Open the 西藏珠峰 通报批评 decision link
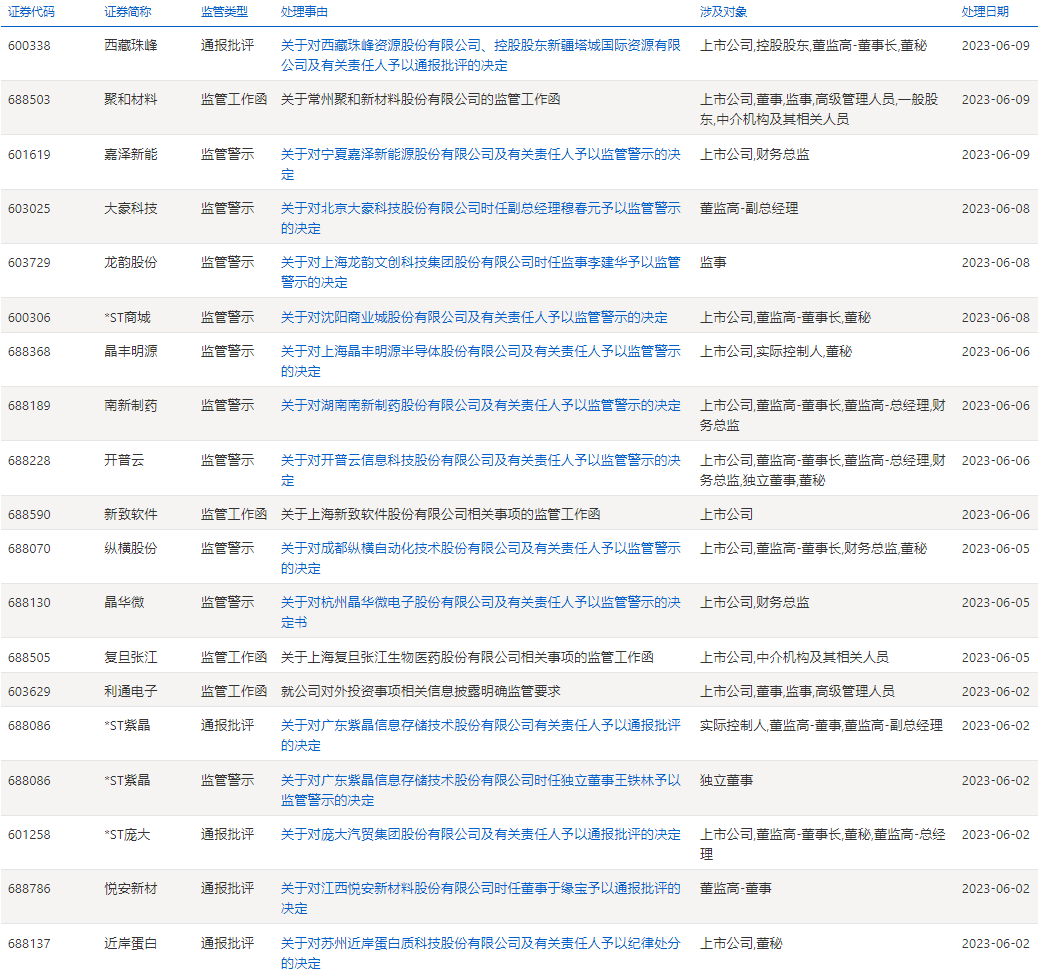 point(480,55)
